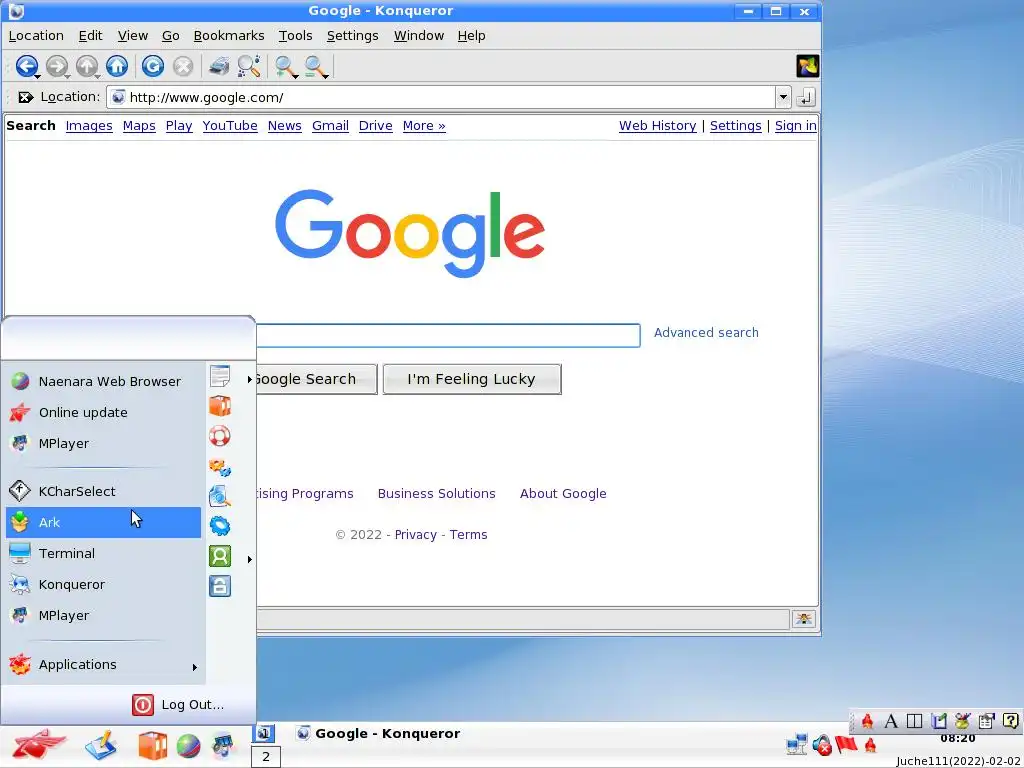The height and width of the screenshot is (768, 1024).
Task: Click the network computers tray icon
Action: click(x=796, y=744)
